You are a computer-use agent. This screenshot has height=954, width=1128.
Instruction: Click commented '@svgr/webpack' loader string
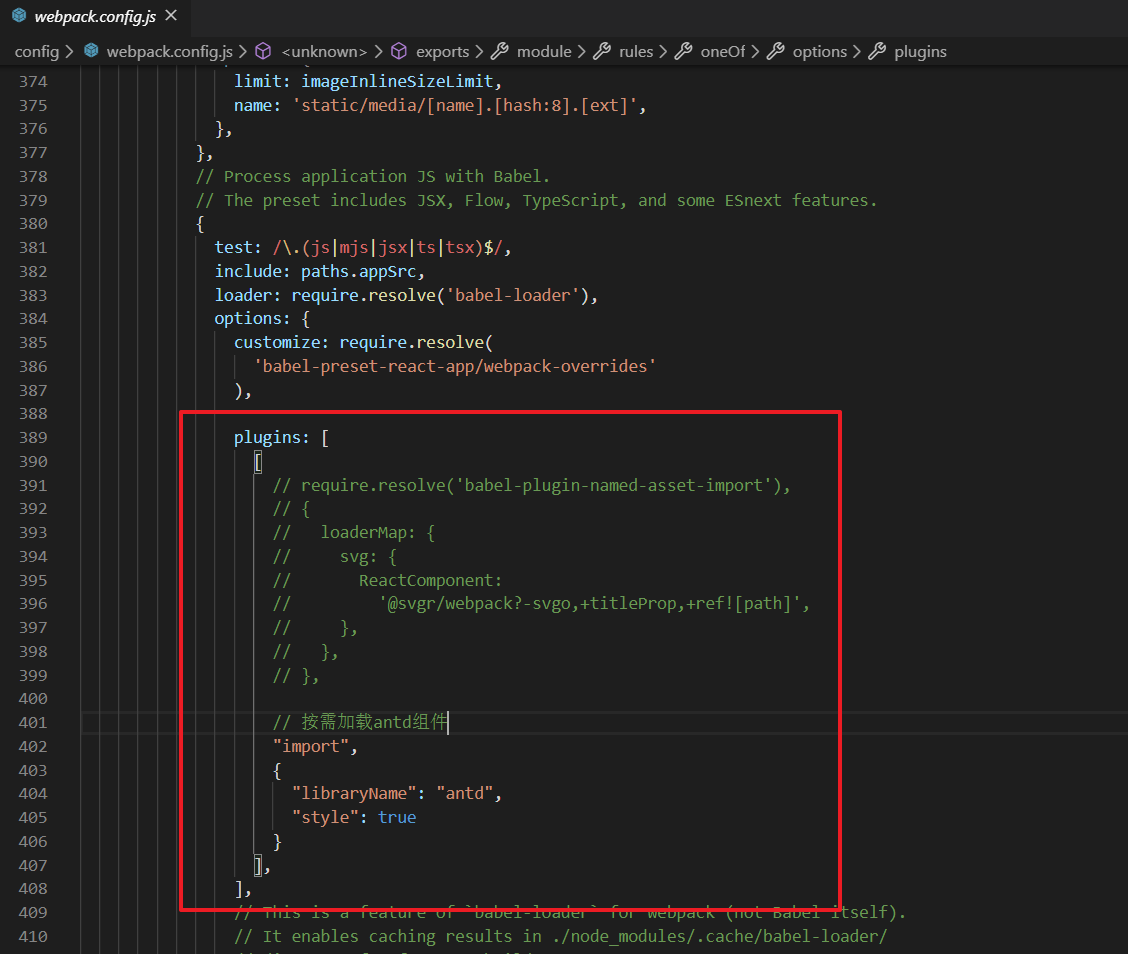click(589, 604)
